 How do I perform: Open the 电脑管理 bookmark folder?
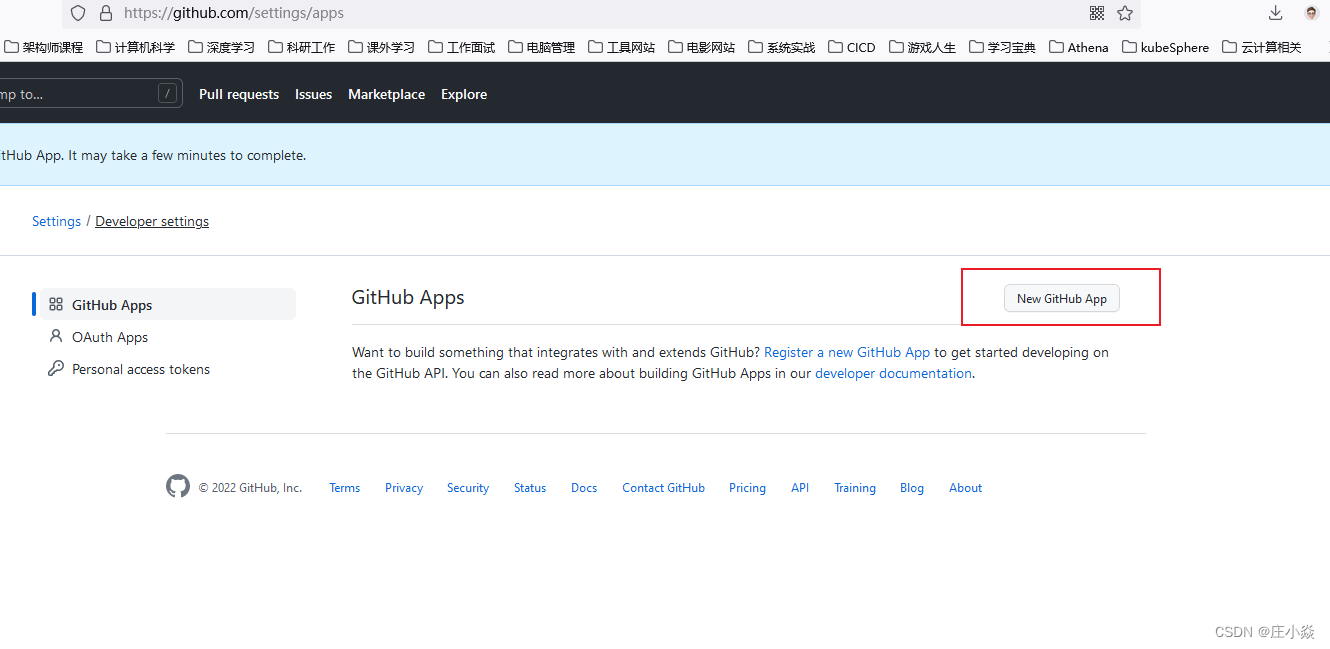(x=541, y=47)
